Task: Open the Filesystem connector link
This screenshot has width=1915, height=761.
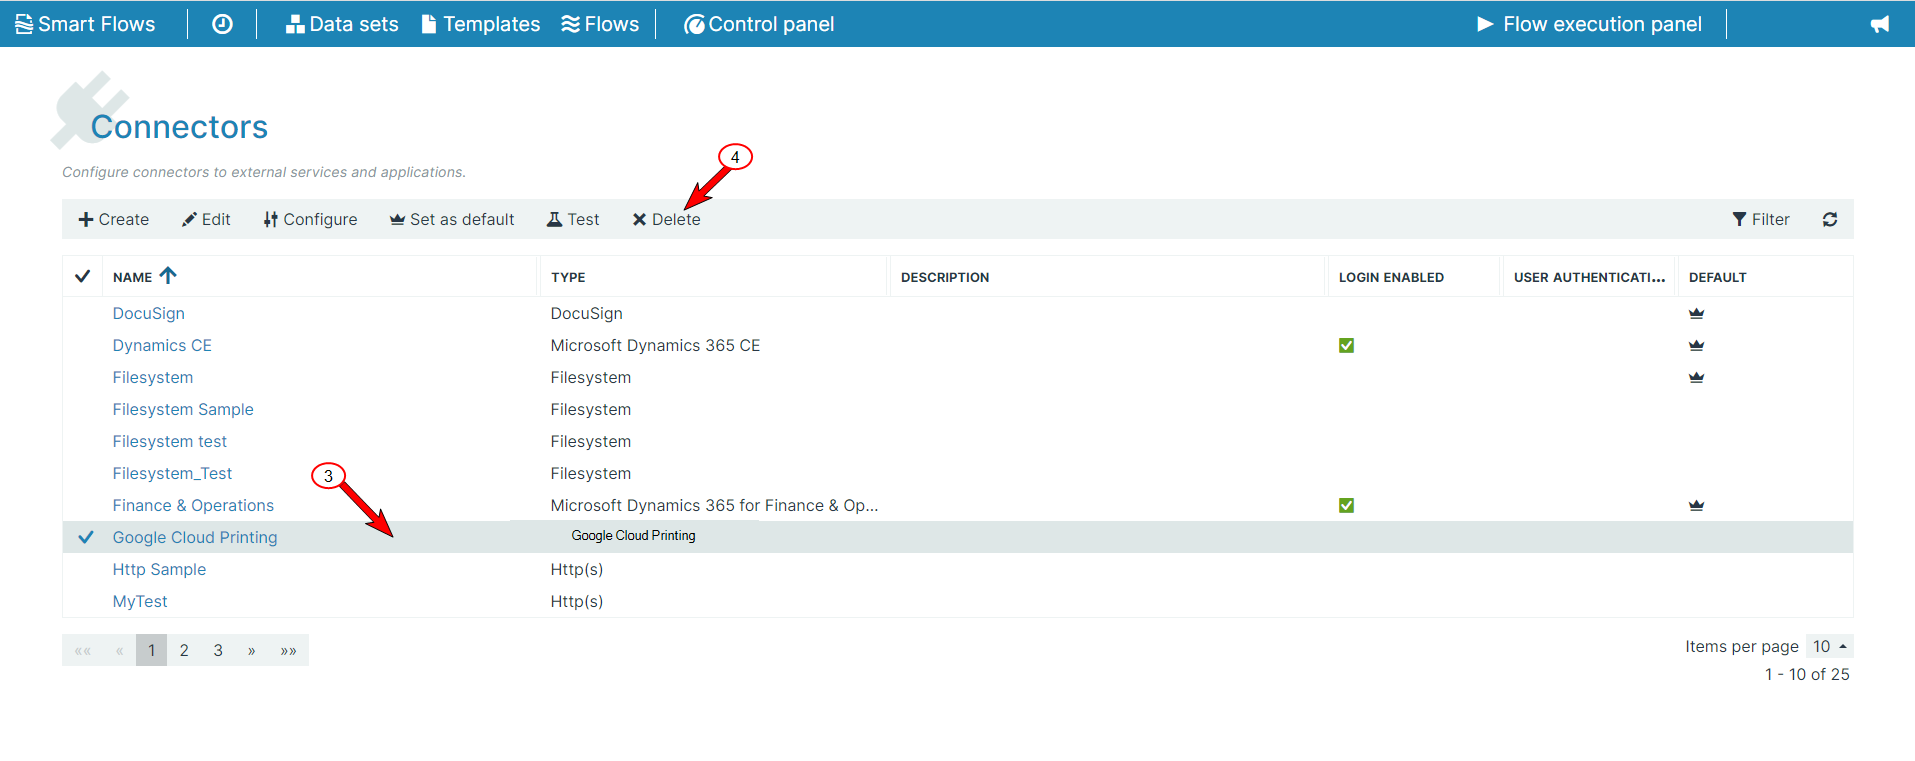Action: (x=153, y=377)
